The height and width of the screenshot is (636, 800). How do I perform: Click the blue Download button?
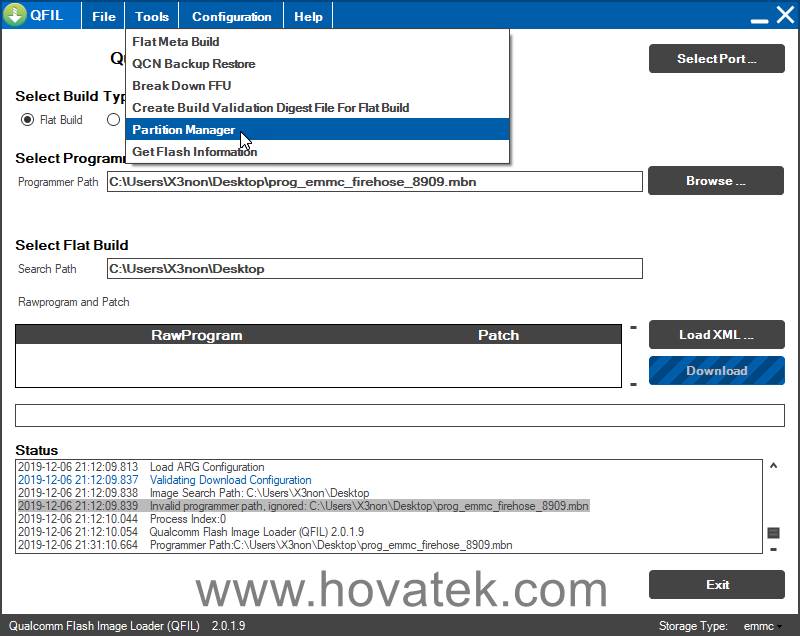716,371
